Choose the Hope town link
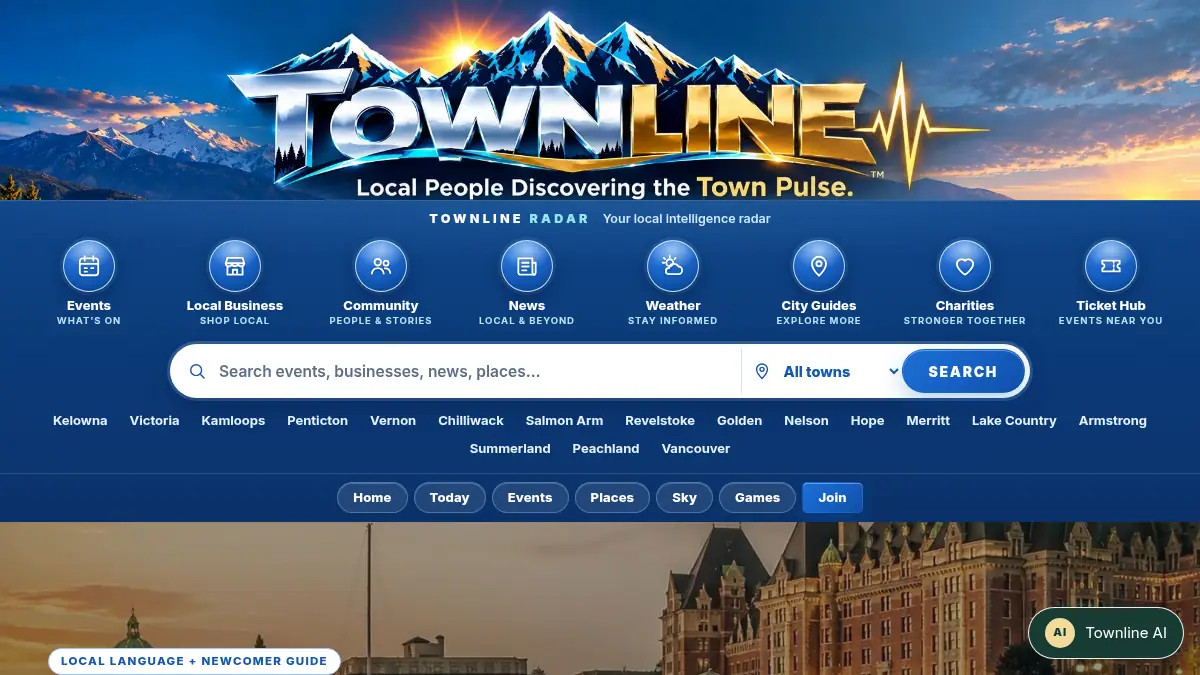1200x675 pixels. [867, 421]
